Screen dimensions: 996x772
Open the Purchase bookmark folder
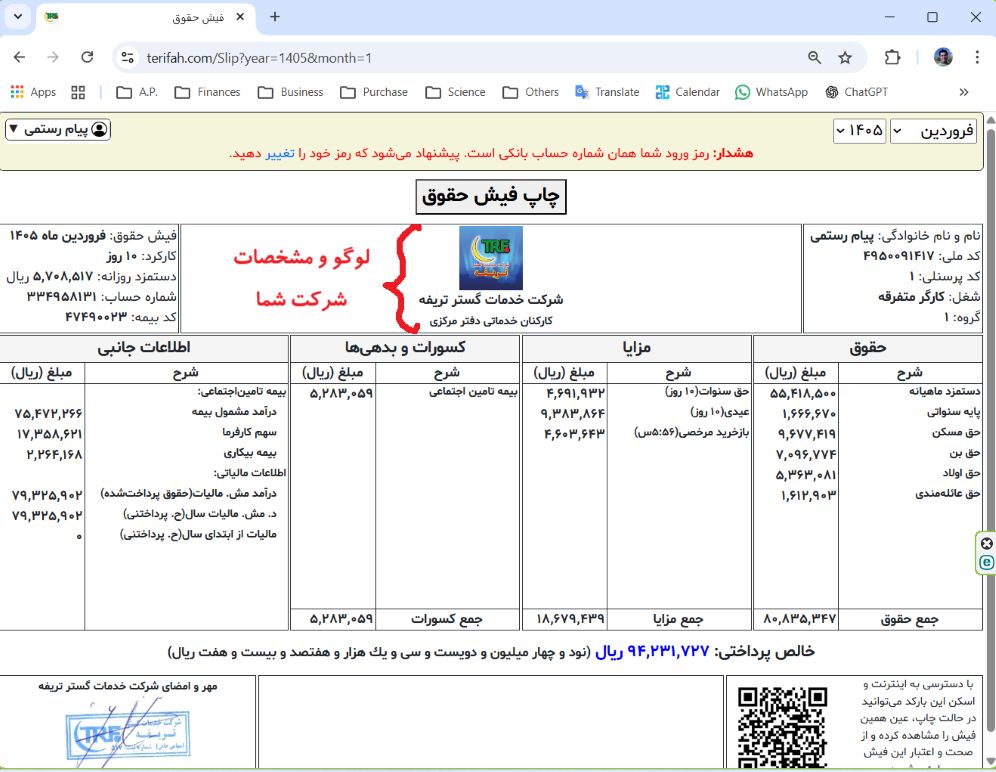coord(374,92)
